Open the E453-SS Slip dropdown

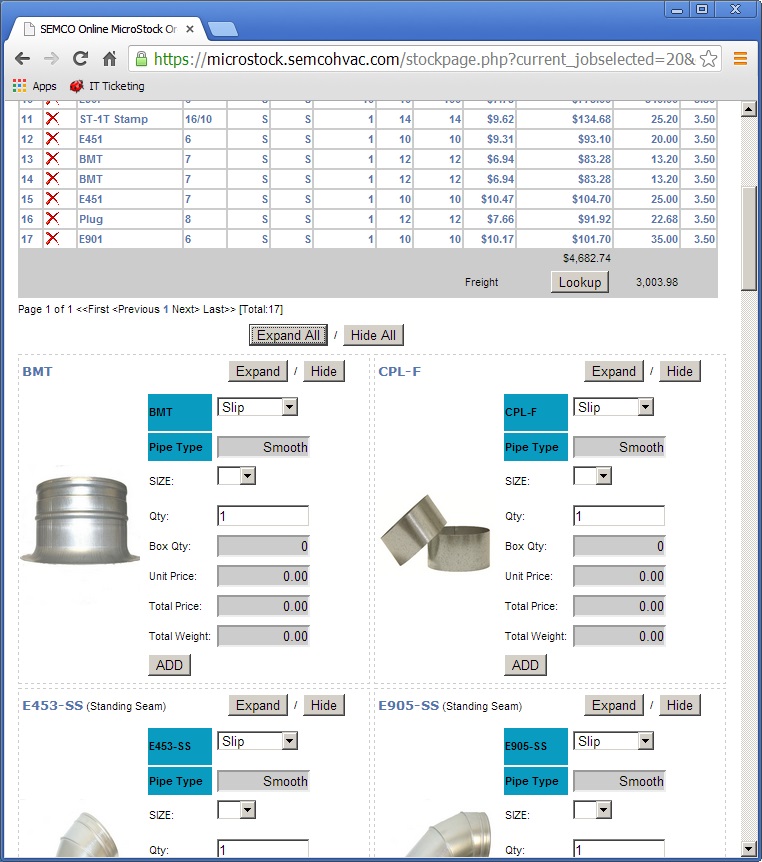click(257, 741)
